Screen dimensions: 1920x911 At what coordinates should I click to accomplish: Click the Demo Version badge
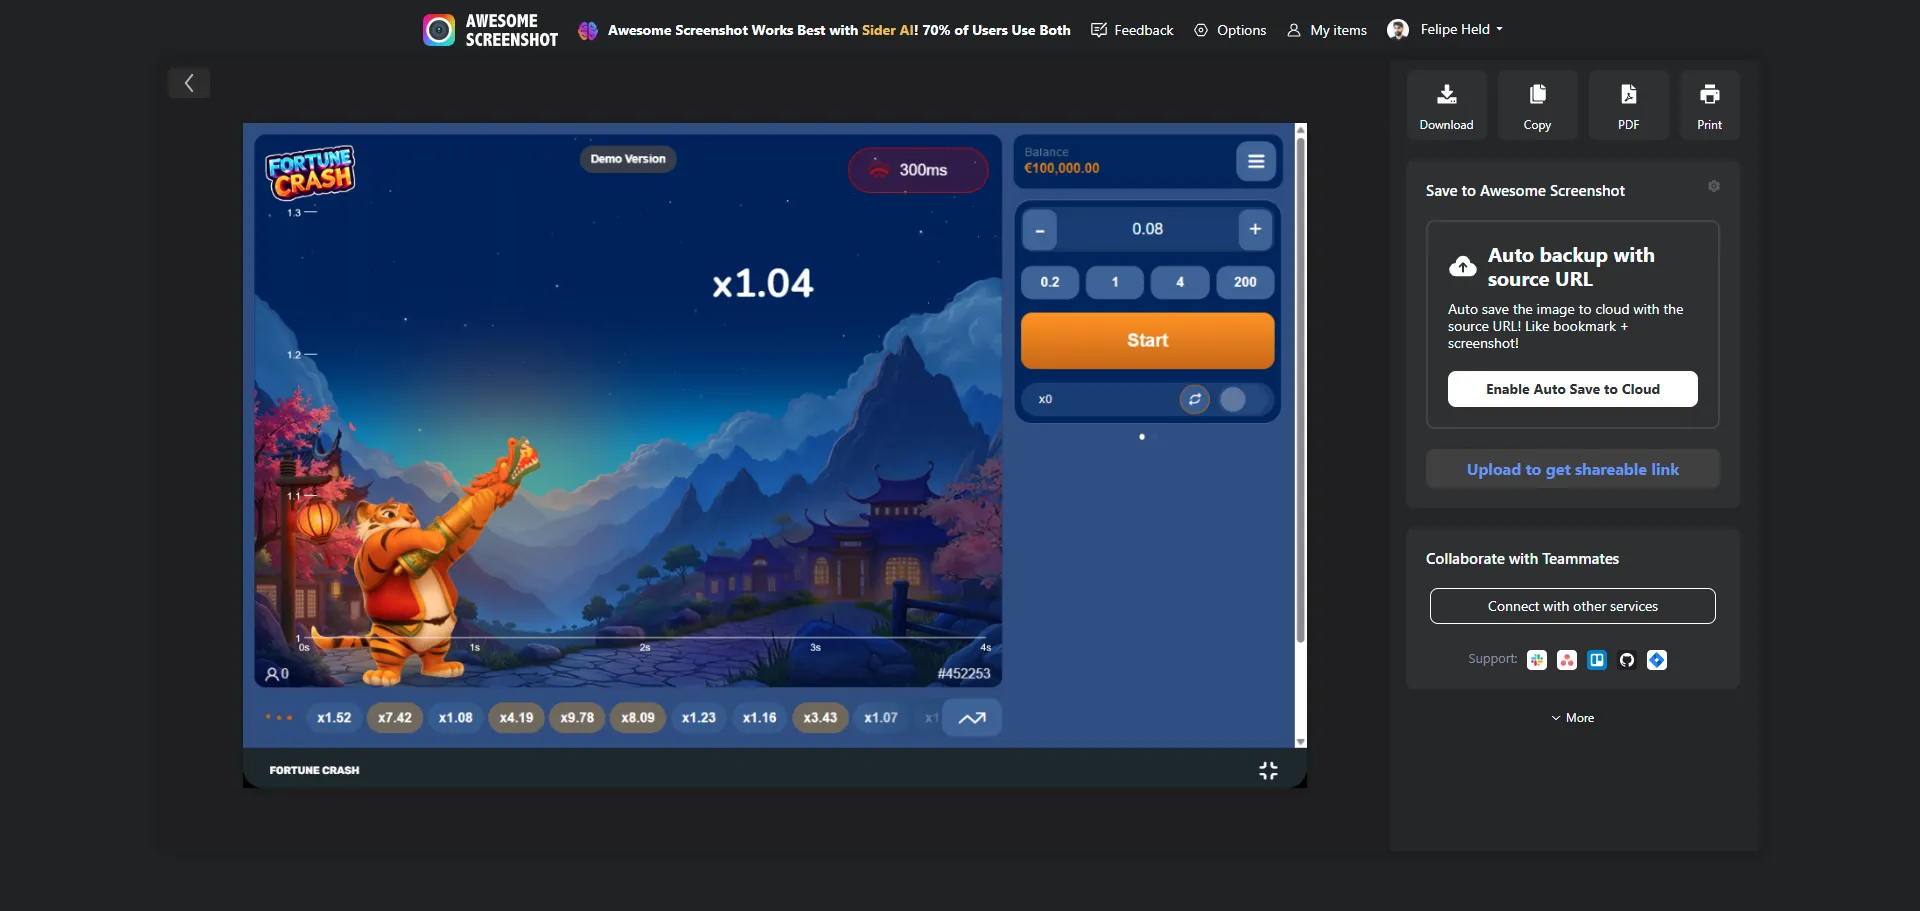[628, 159]
